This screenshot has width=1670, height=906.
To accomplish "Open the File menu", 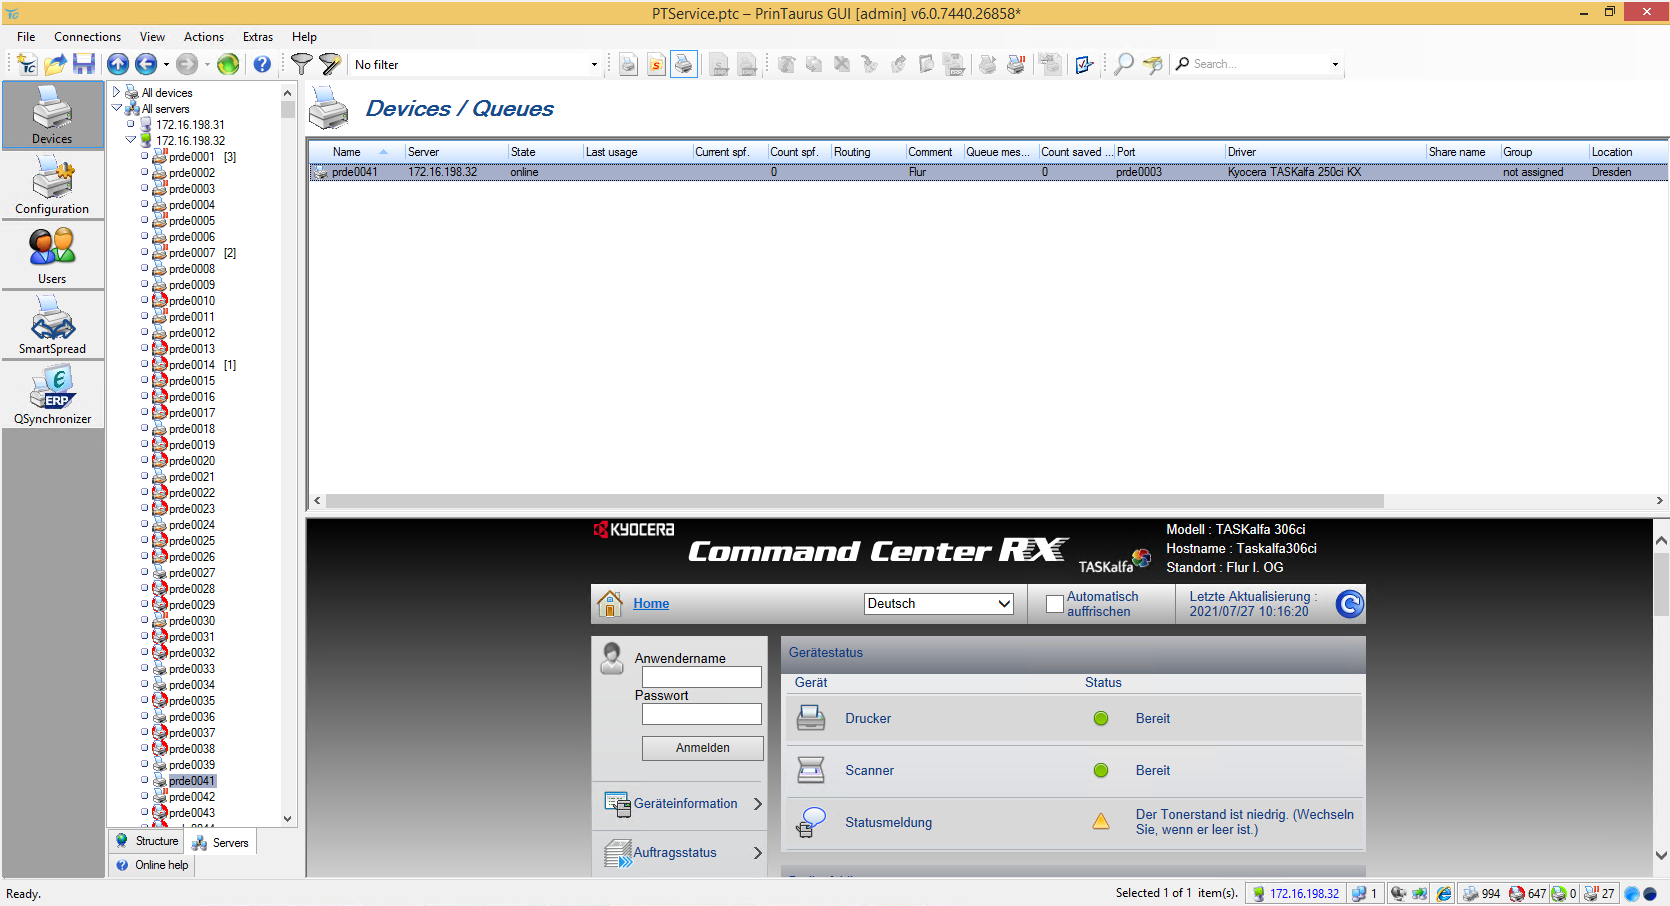I will click(26, 37).
